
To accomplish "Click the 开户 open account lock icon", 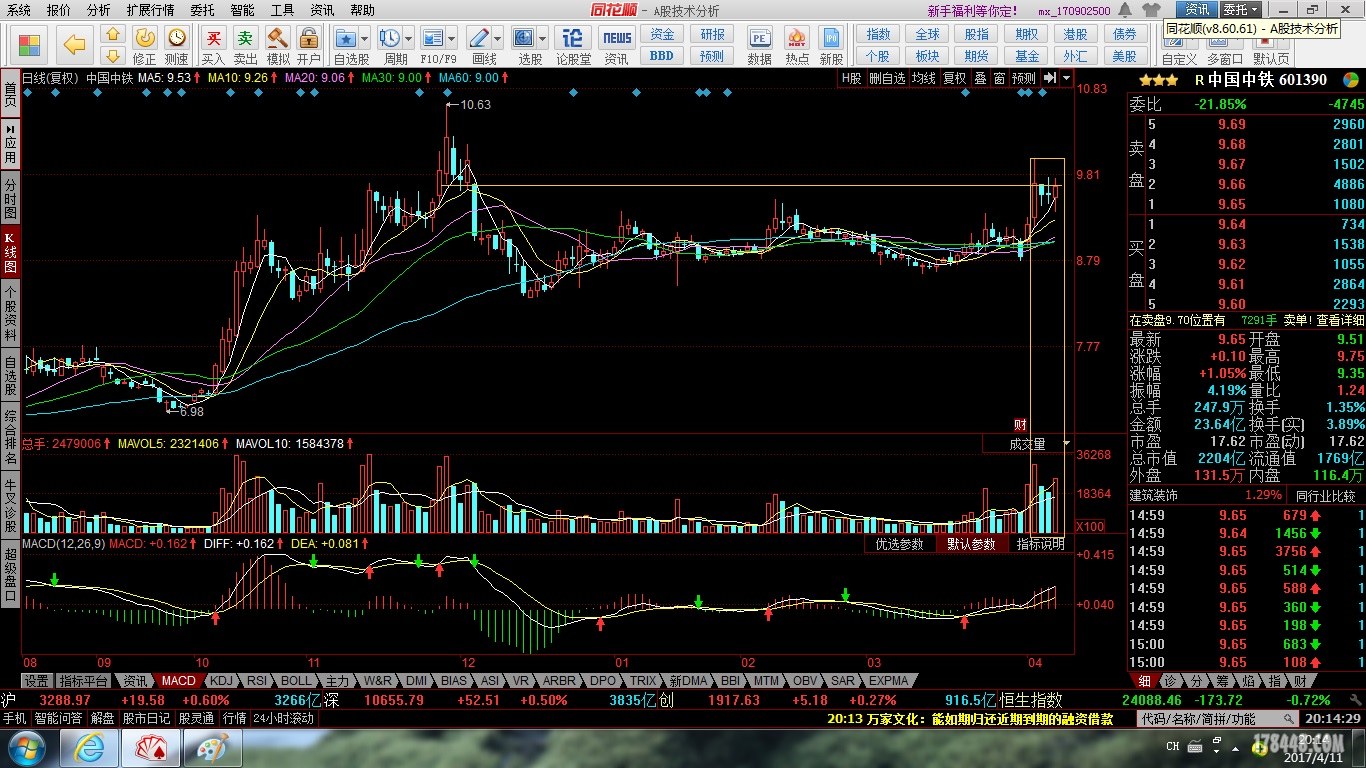I will pos(309,38).
